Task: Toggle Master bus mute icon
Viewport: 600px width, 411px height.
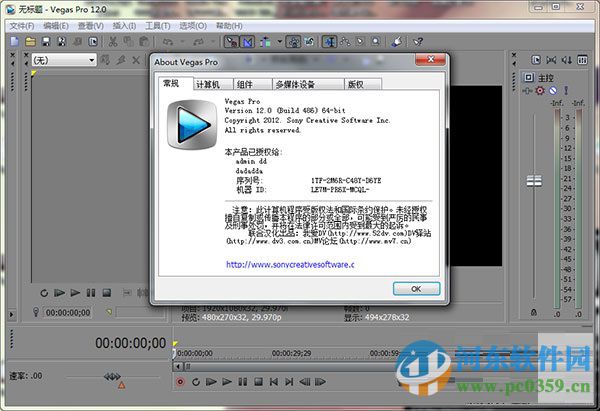Action: [x=553, y=91]
